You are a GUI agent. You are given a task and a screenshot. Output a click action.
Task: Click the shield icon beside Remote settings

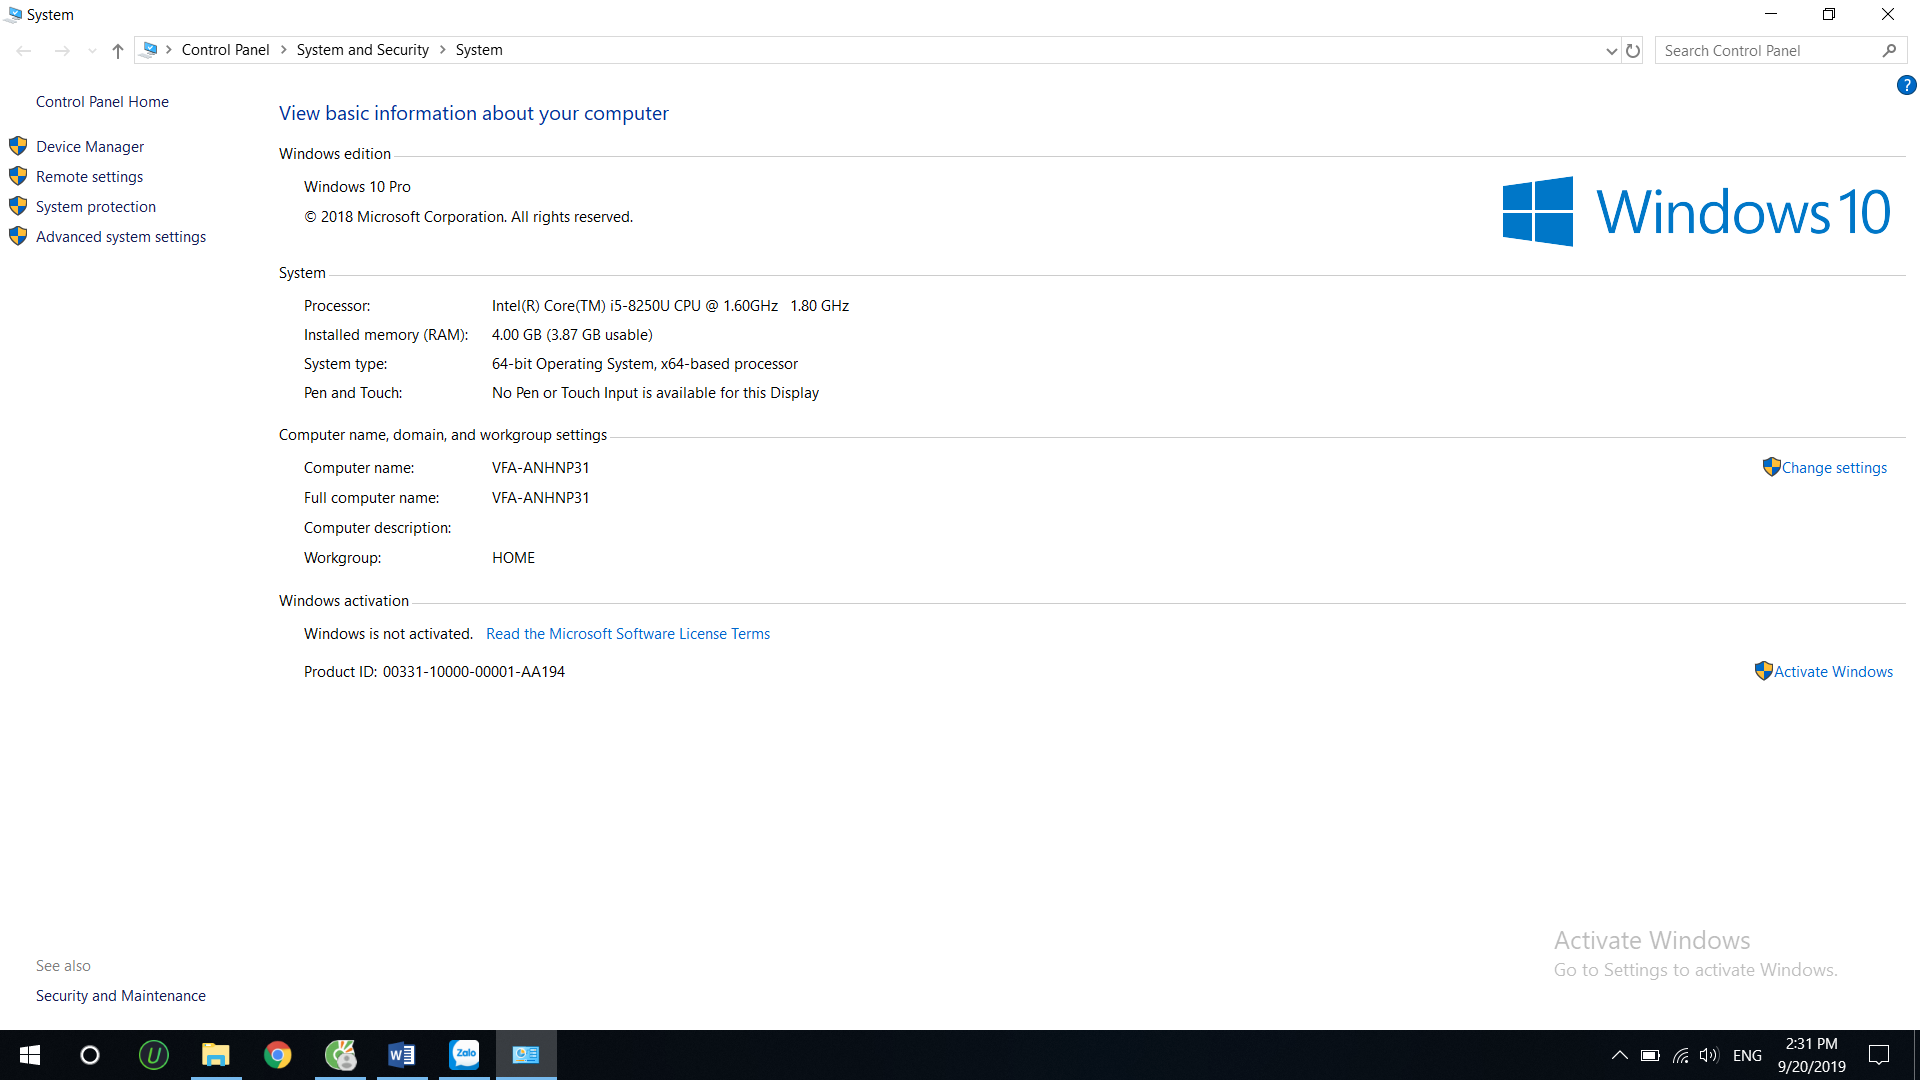click(18, 176)
